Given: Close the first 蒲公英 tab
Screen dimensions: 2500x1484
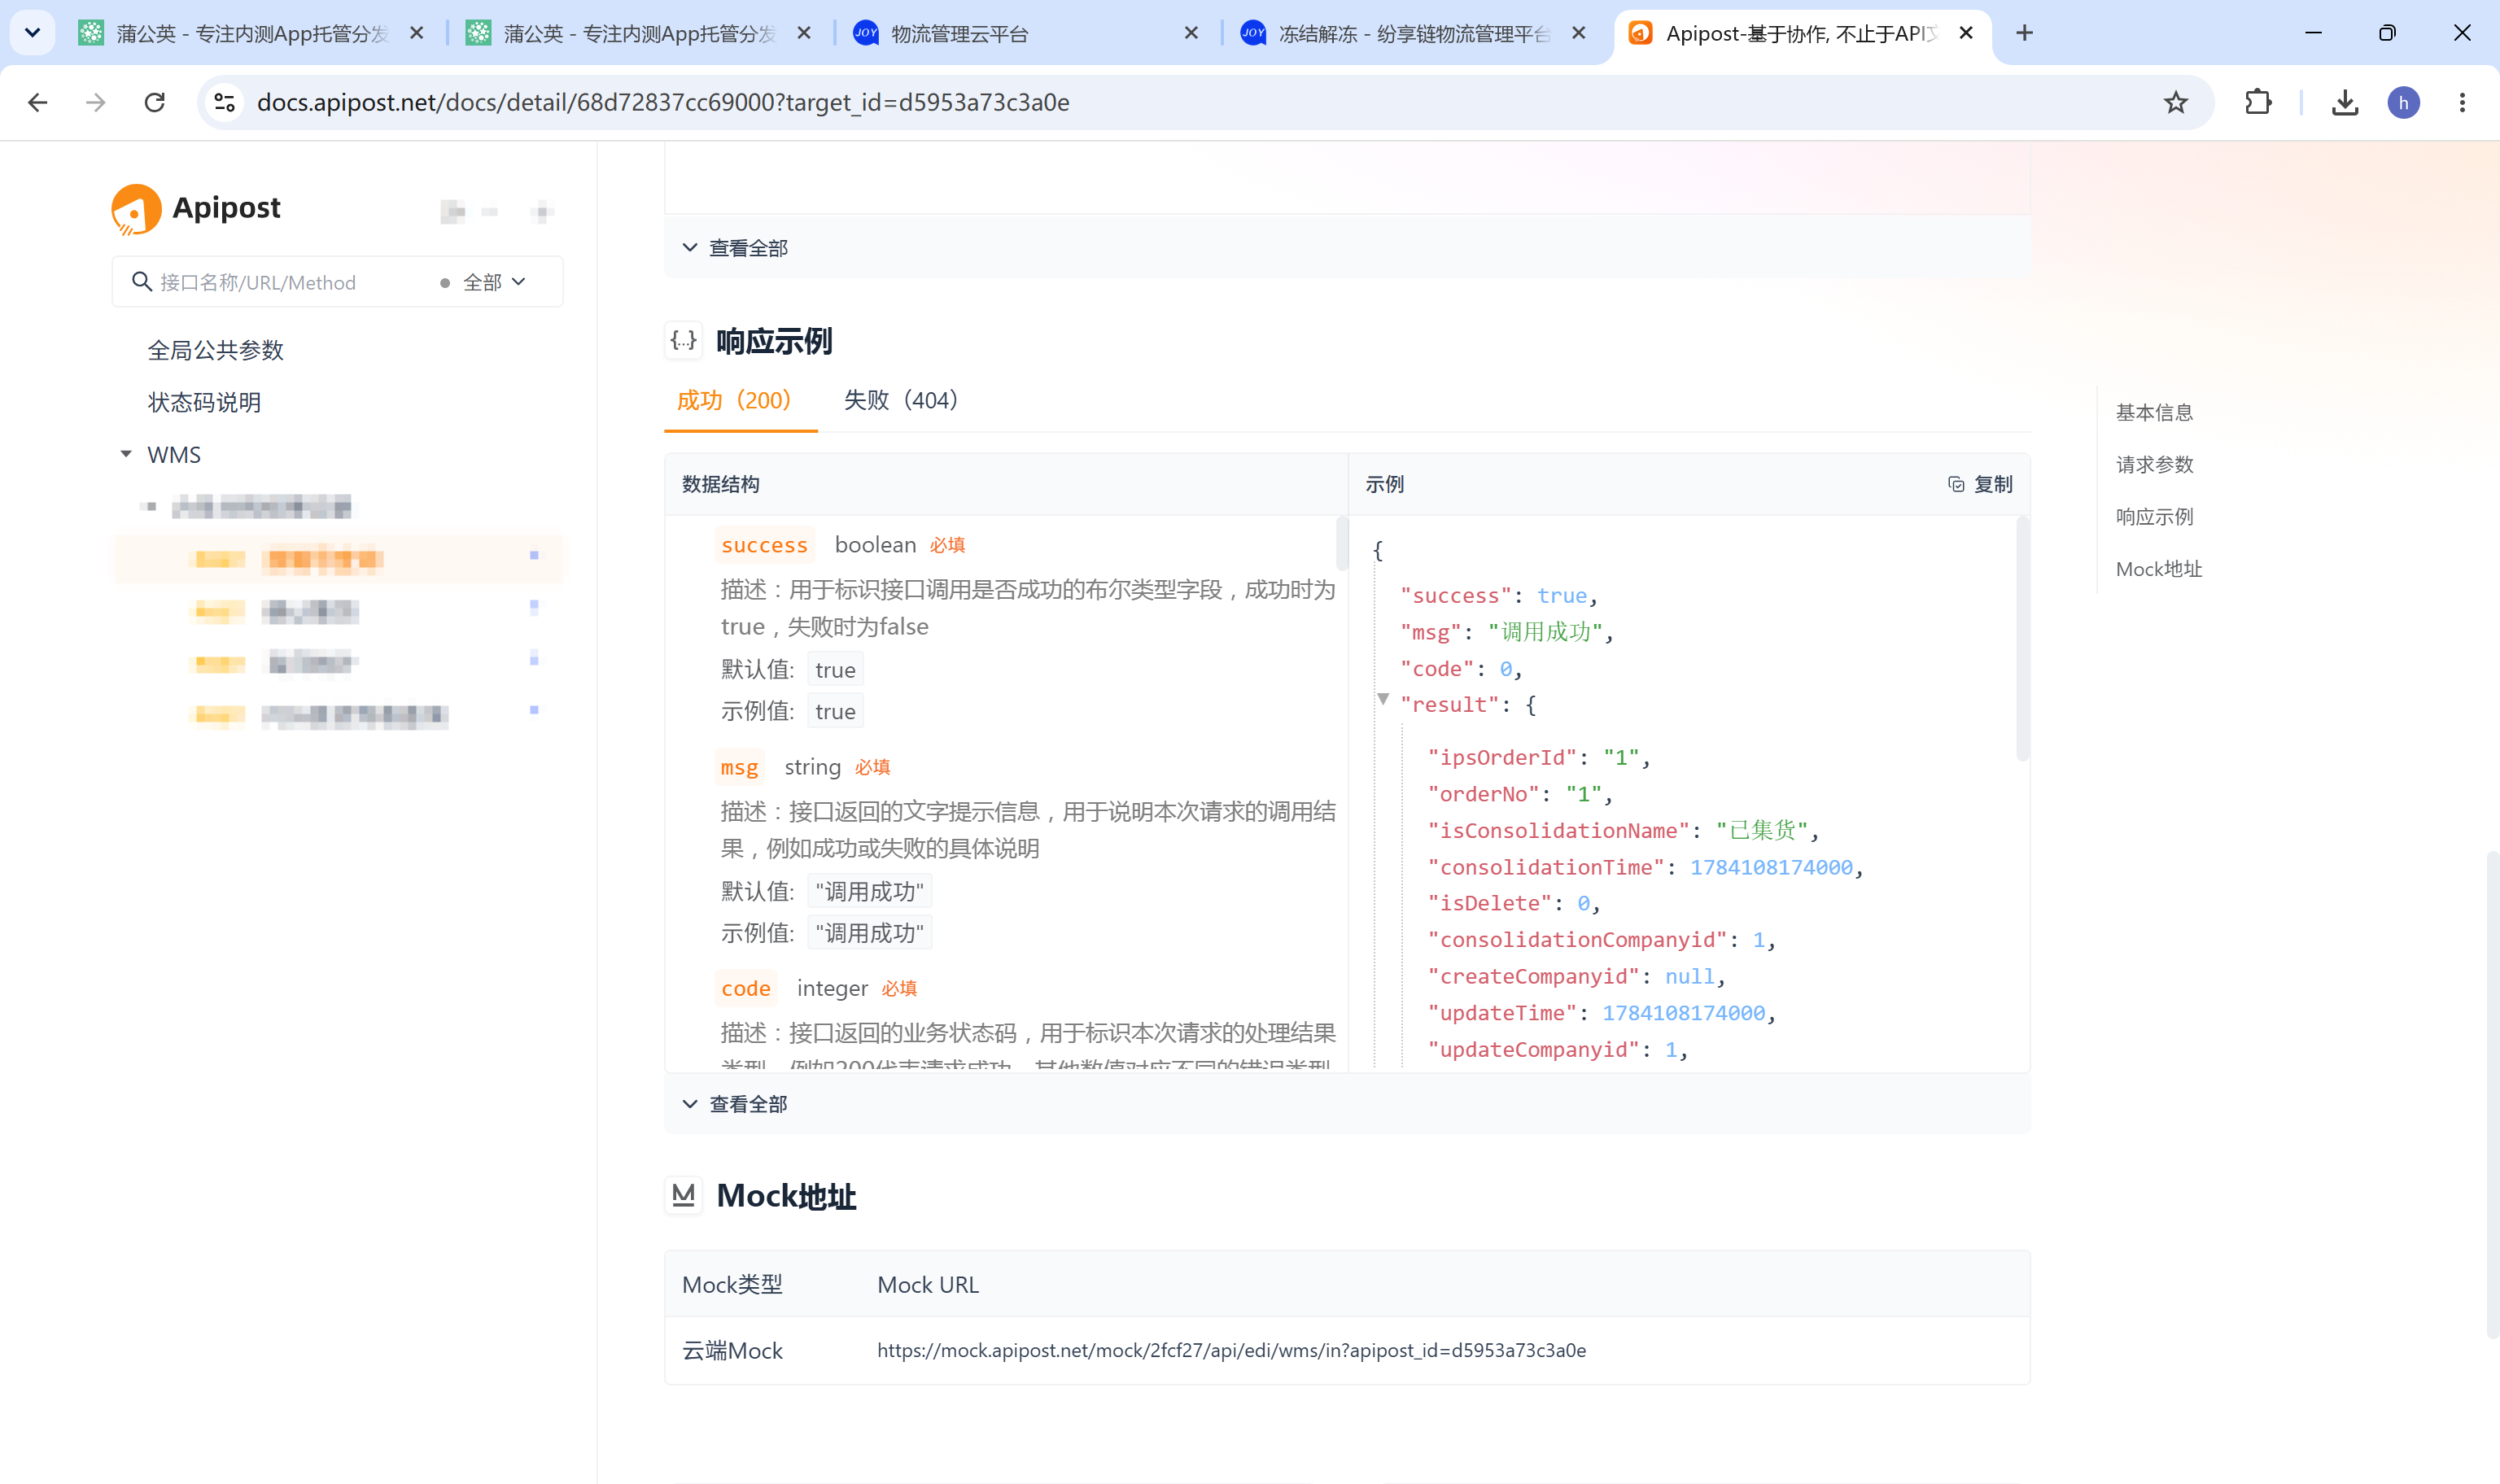Looking at the screenshot, I should click(417, 33).
